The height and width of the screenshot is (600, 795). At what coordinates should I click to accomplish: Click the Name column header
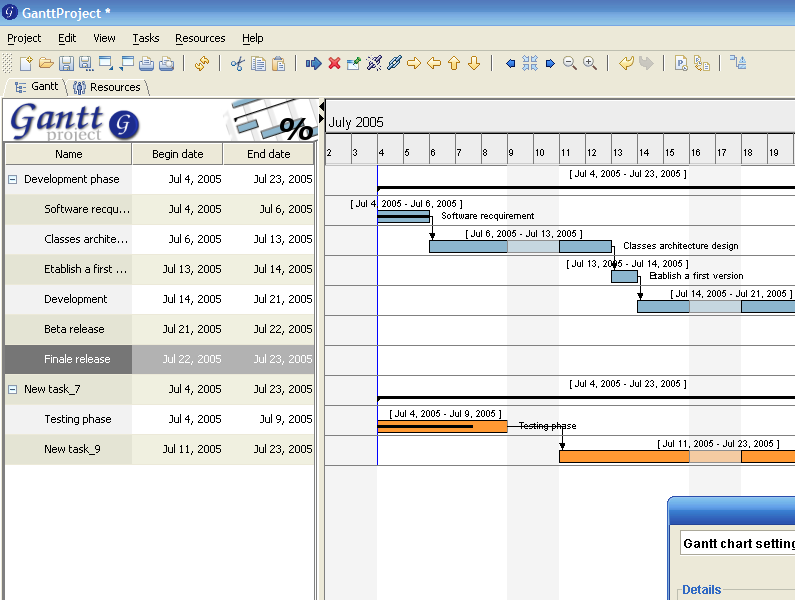pyautogui.click(x=68, y=154)
